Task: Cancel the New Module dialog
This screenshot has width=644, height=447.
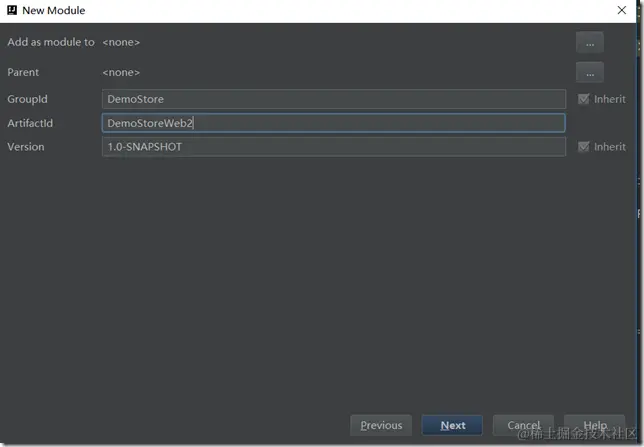Action: click(x=524, y=425)
